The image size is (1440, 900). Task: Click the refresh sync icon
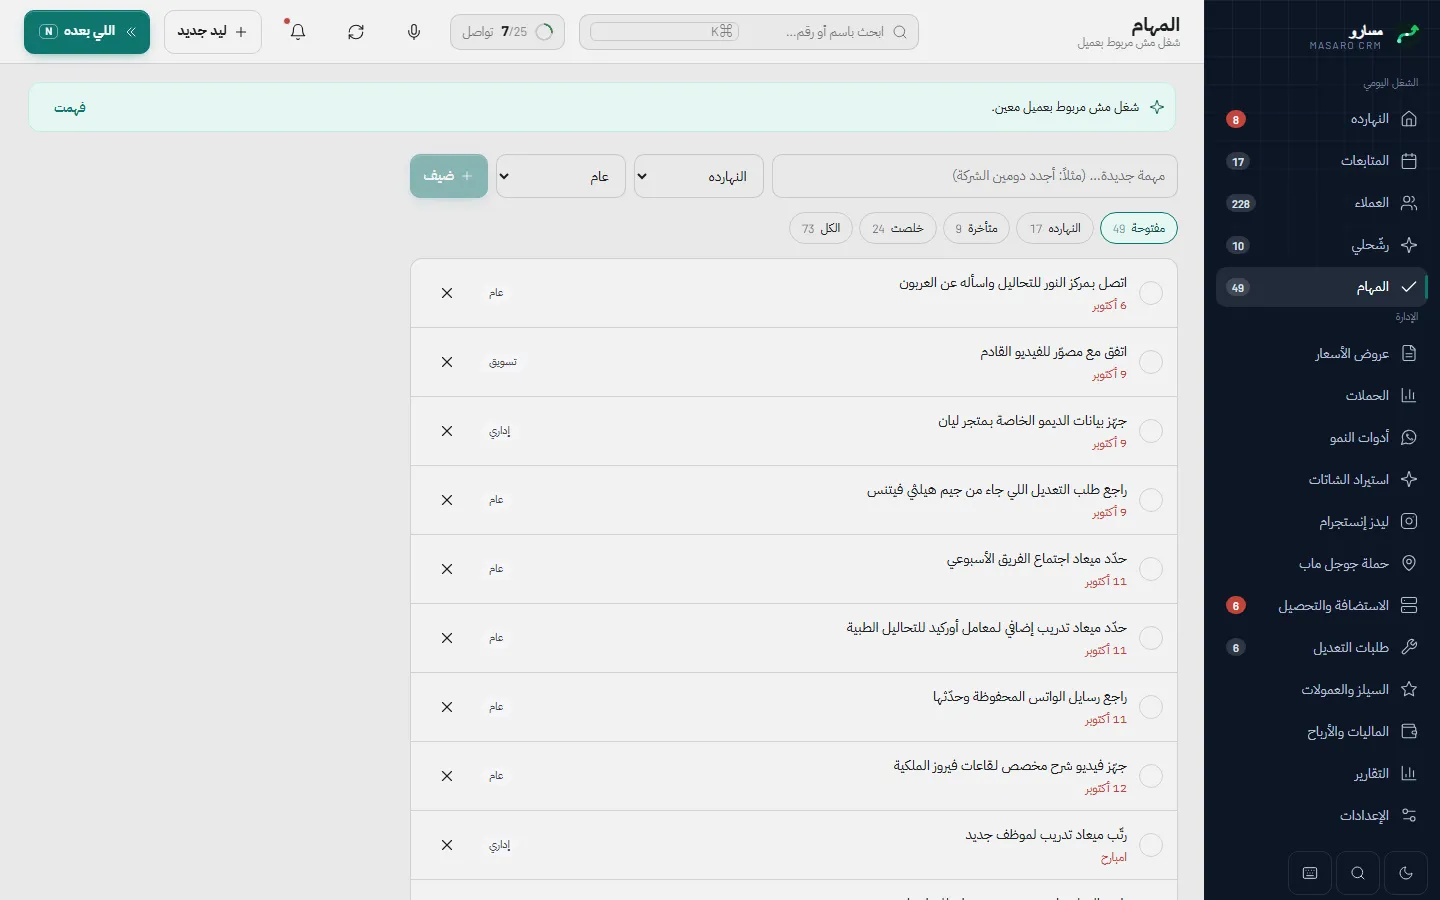356,32
